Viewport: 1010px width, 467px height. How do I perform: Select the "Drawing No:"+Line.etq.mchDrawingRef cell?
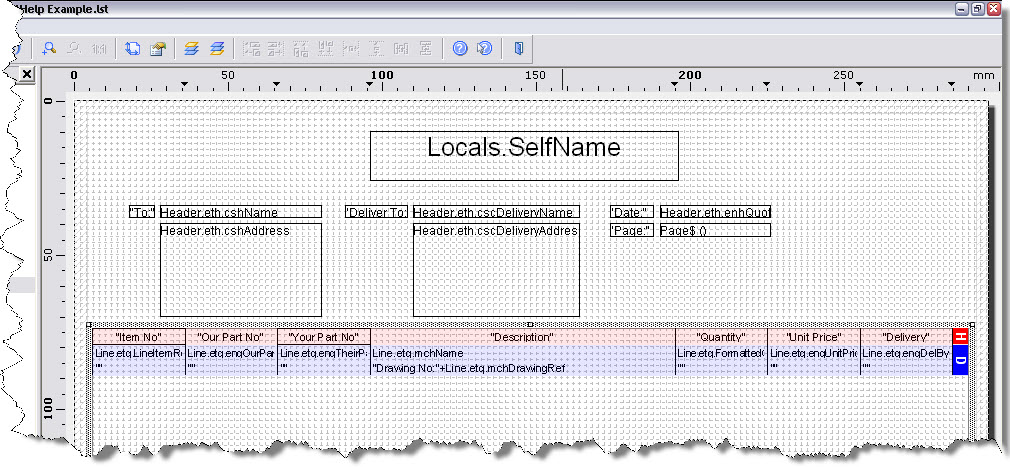[523, 368]
